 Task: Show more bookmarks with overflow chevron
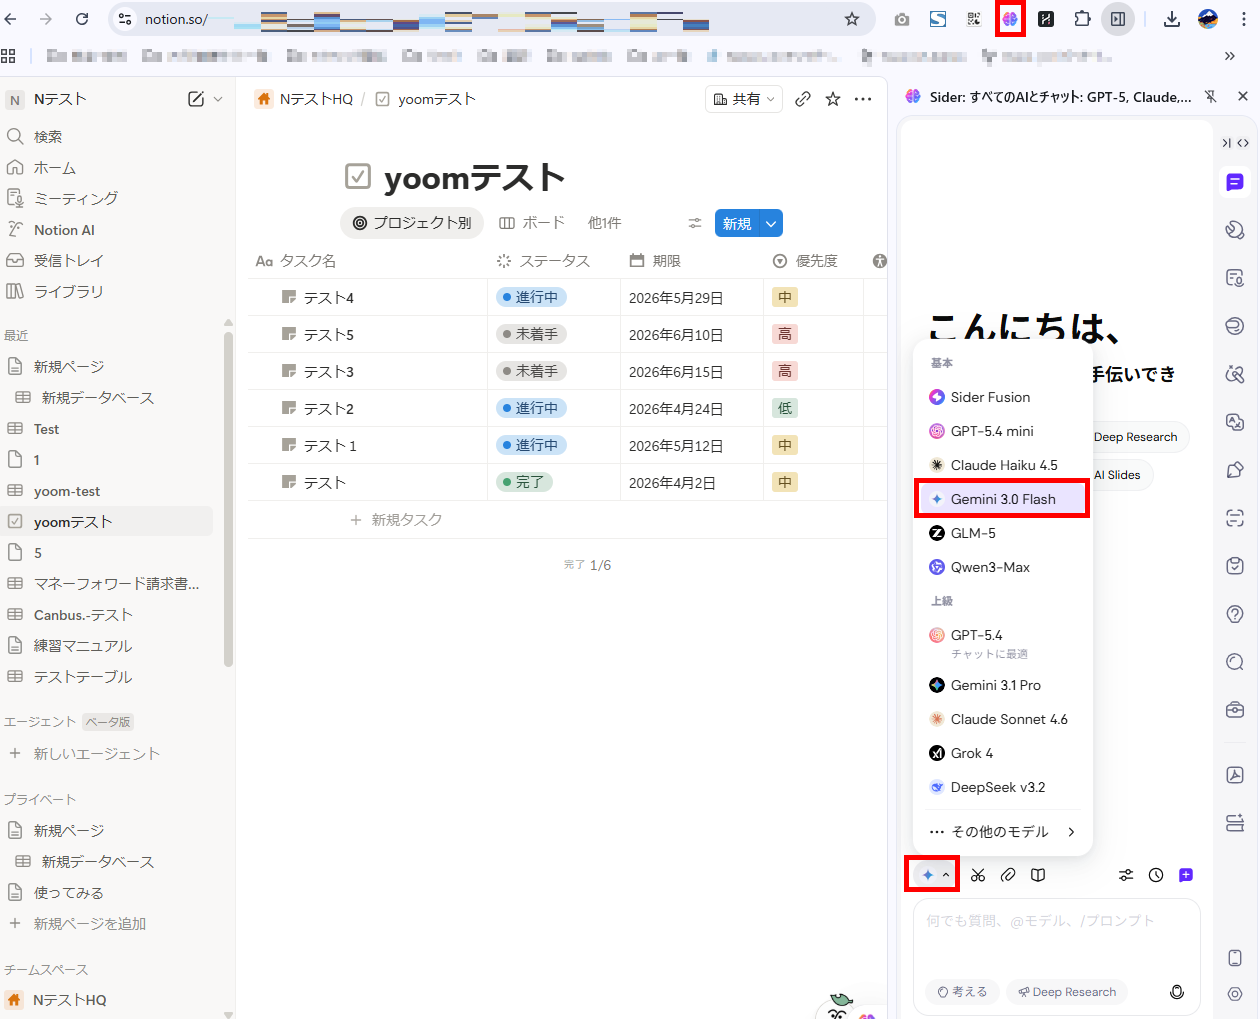coord(1230,56)
